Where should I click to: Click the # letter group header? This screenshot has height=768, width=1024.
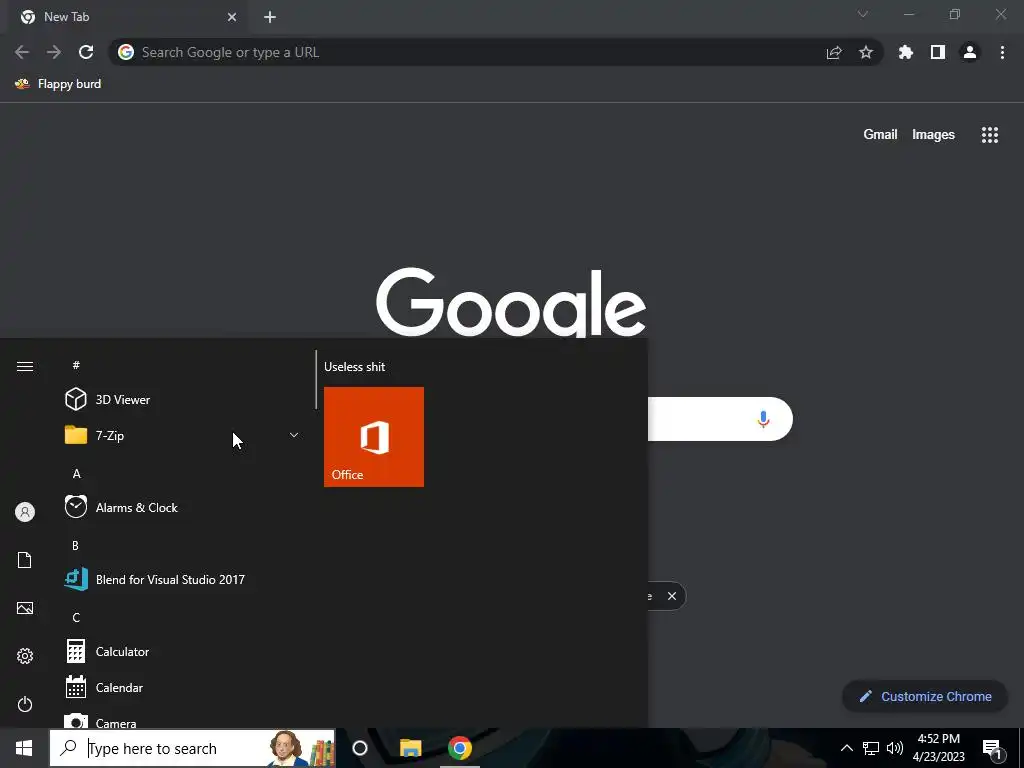point(76,365)
